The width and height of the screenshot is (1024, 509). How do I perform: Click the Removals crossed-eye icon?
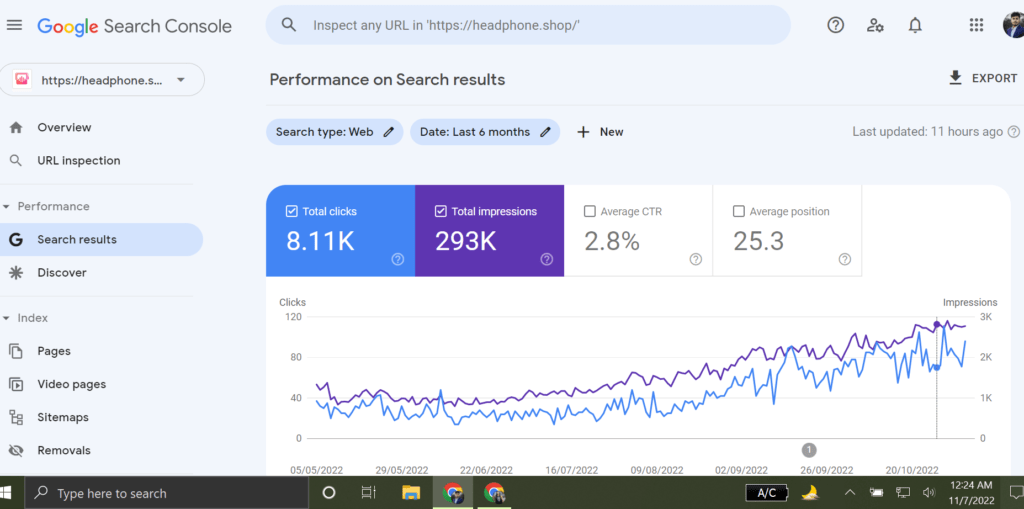coord(16,451)
